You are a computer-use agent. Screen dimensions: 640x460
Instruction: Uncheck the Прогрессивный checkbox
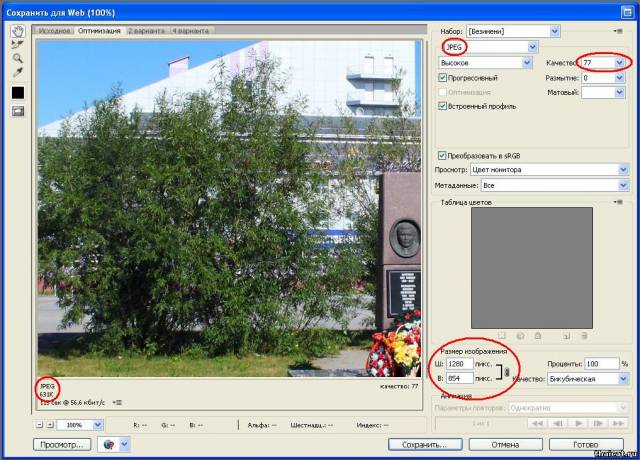443,77
